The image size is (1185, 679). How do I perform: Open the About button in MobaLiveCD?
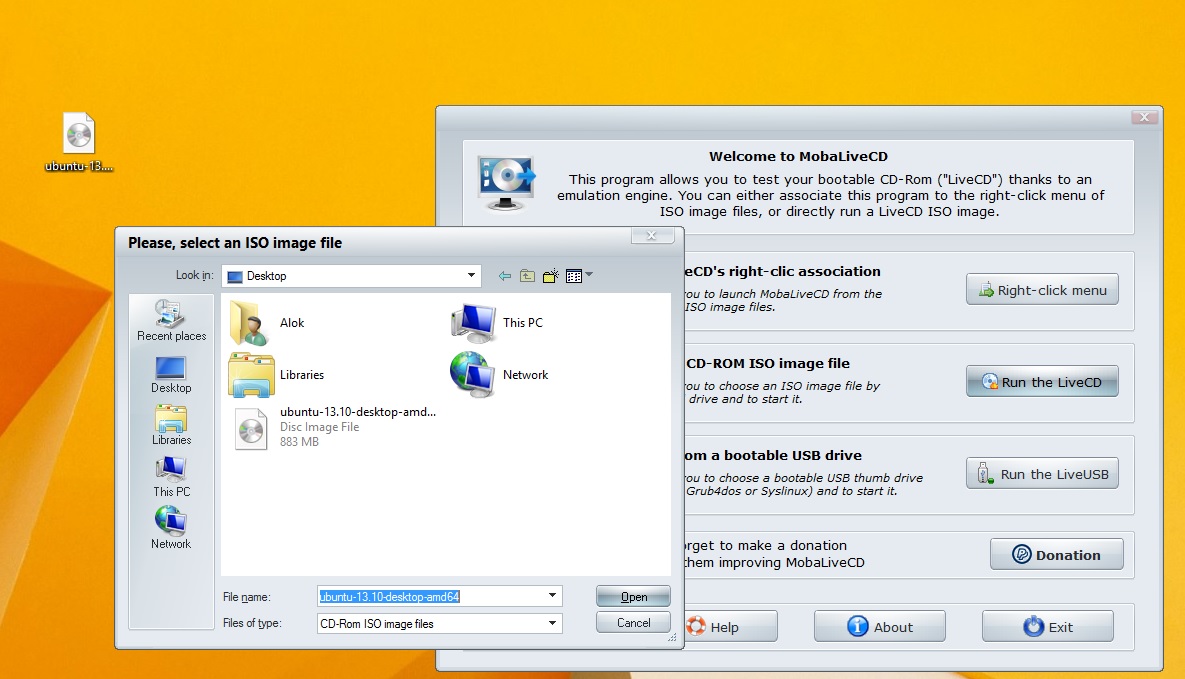pyautogui.click(x=879, y=627)
